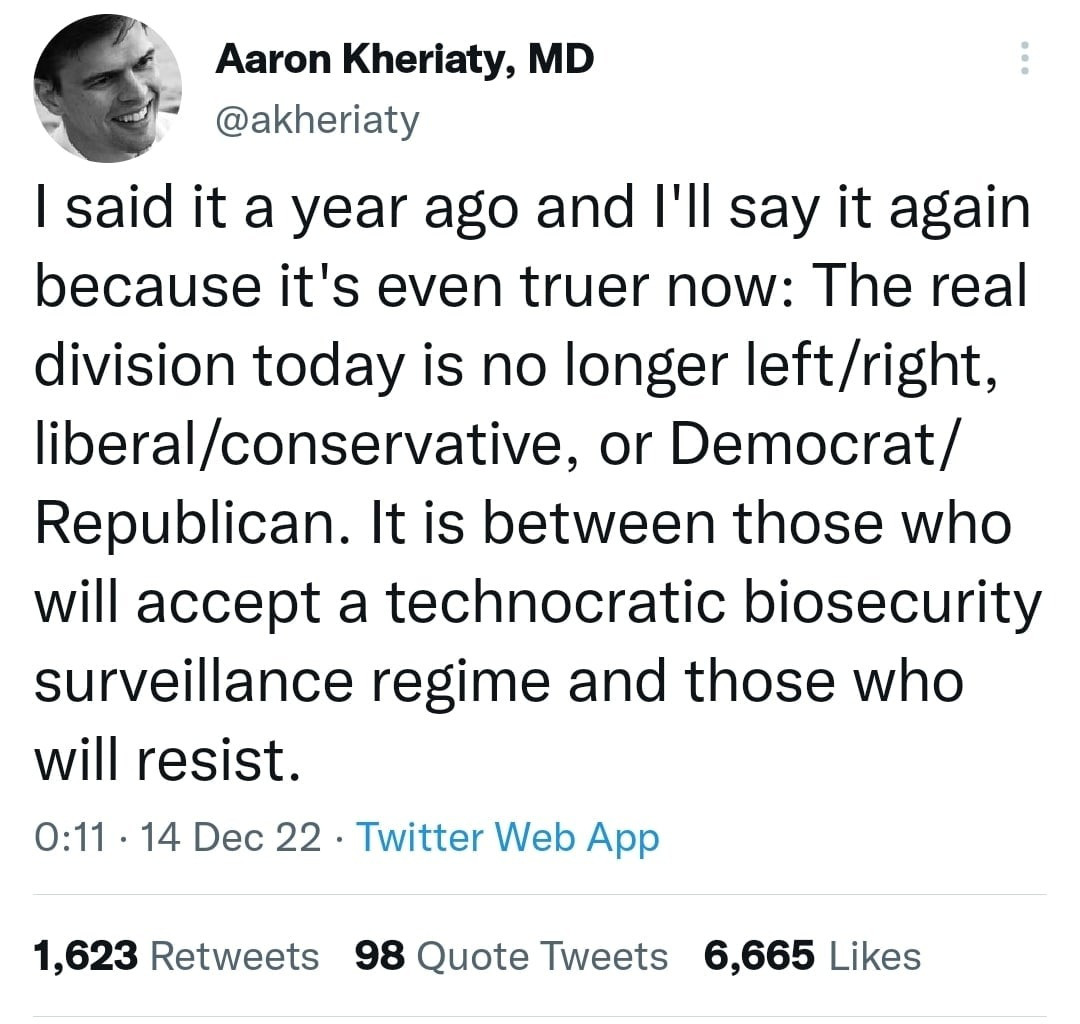Screen dimensions: 1080x1024
Task: Open the Aaron Kheriaty, MD display name
Action: [405, 61]
